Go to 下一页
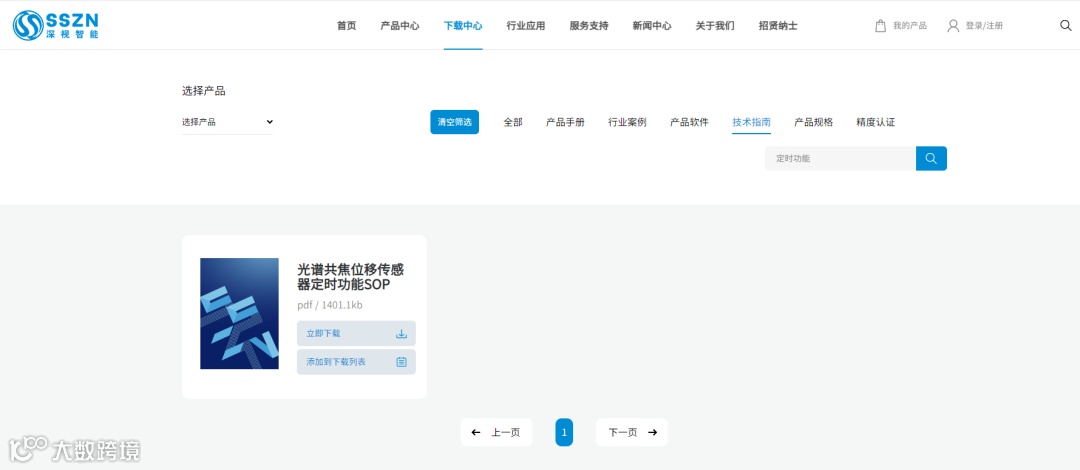The height and width of the screenshot is (470, 1080). (632, 433)
